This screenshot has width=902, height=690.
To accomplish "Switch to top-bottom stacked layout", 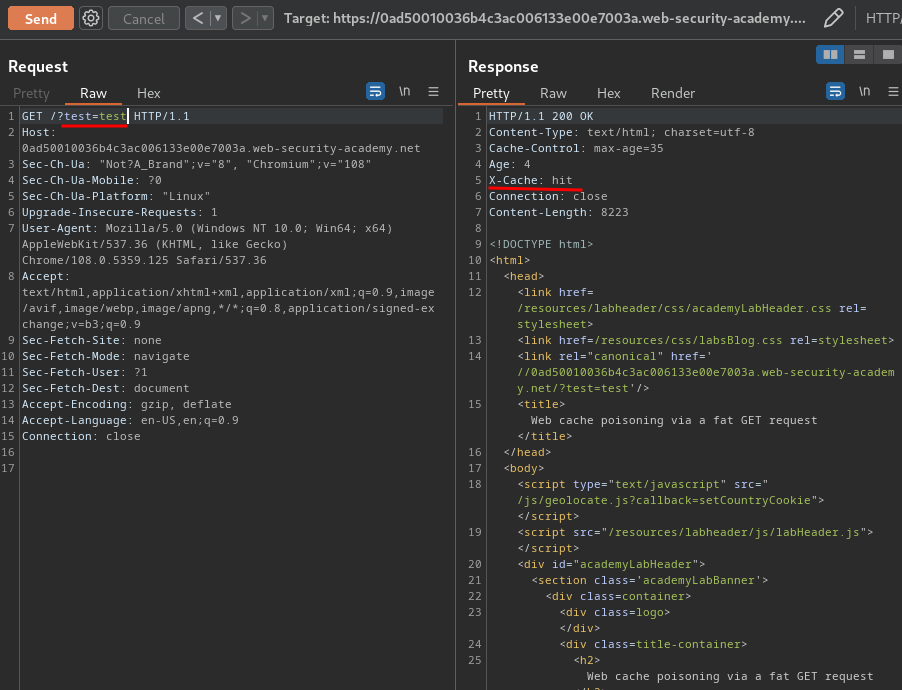I will click(859, 55).
